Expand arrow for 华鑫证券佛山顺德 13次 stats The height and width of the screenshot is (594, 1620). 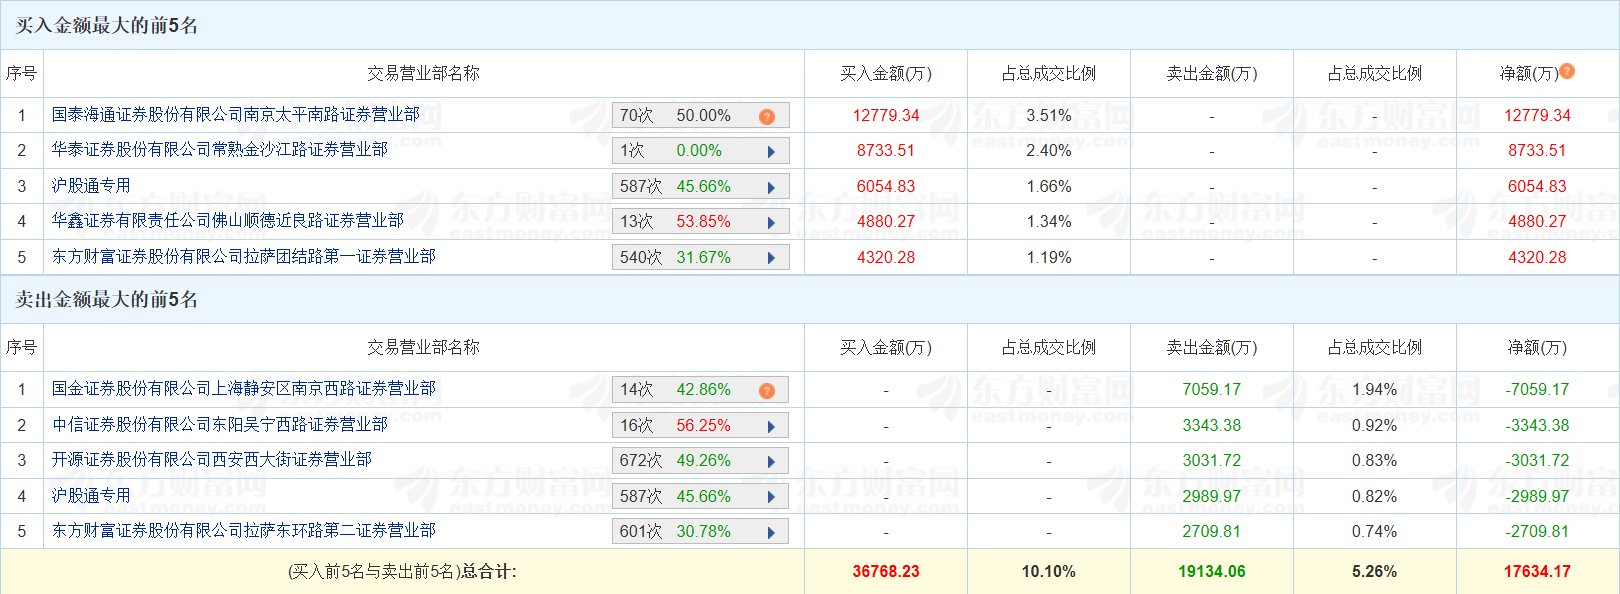click(771, 222)
